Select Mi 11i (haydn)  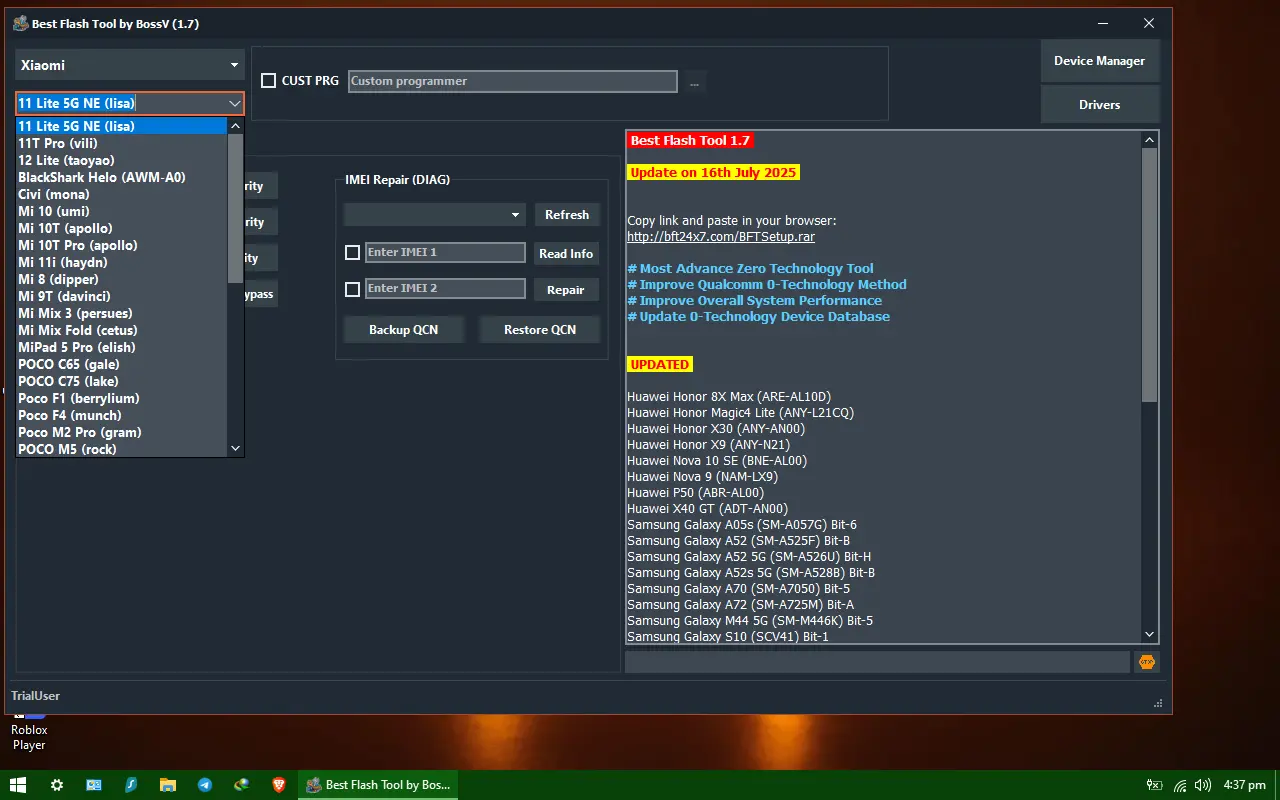click(122, 262)
